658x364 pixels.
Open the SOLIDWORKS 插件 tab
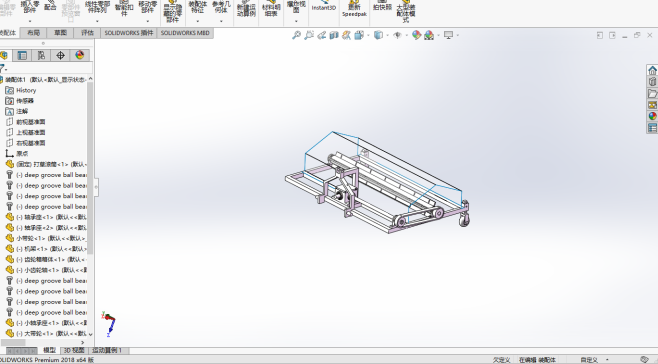coord(129,33)
